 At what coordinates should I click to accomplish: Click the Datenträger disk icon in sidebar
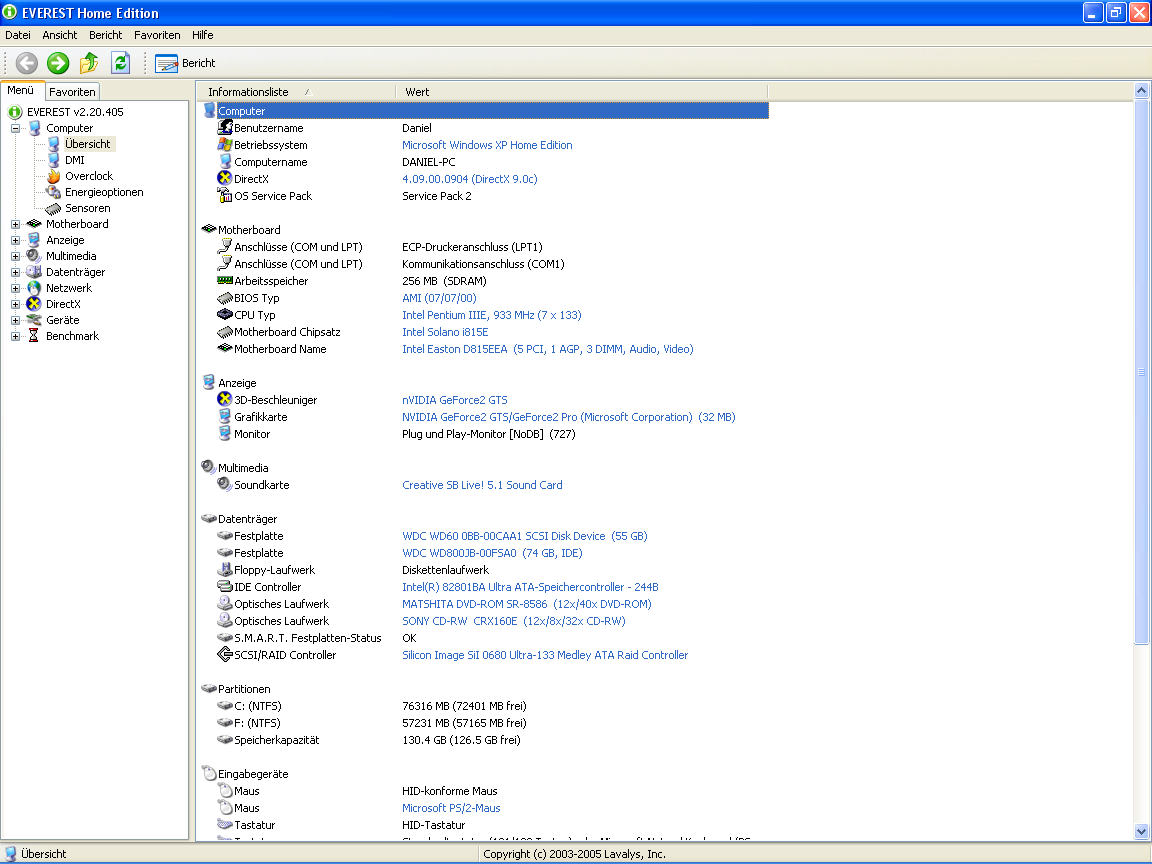click(34, 273)
